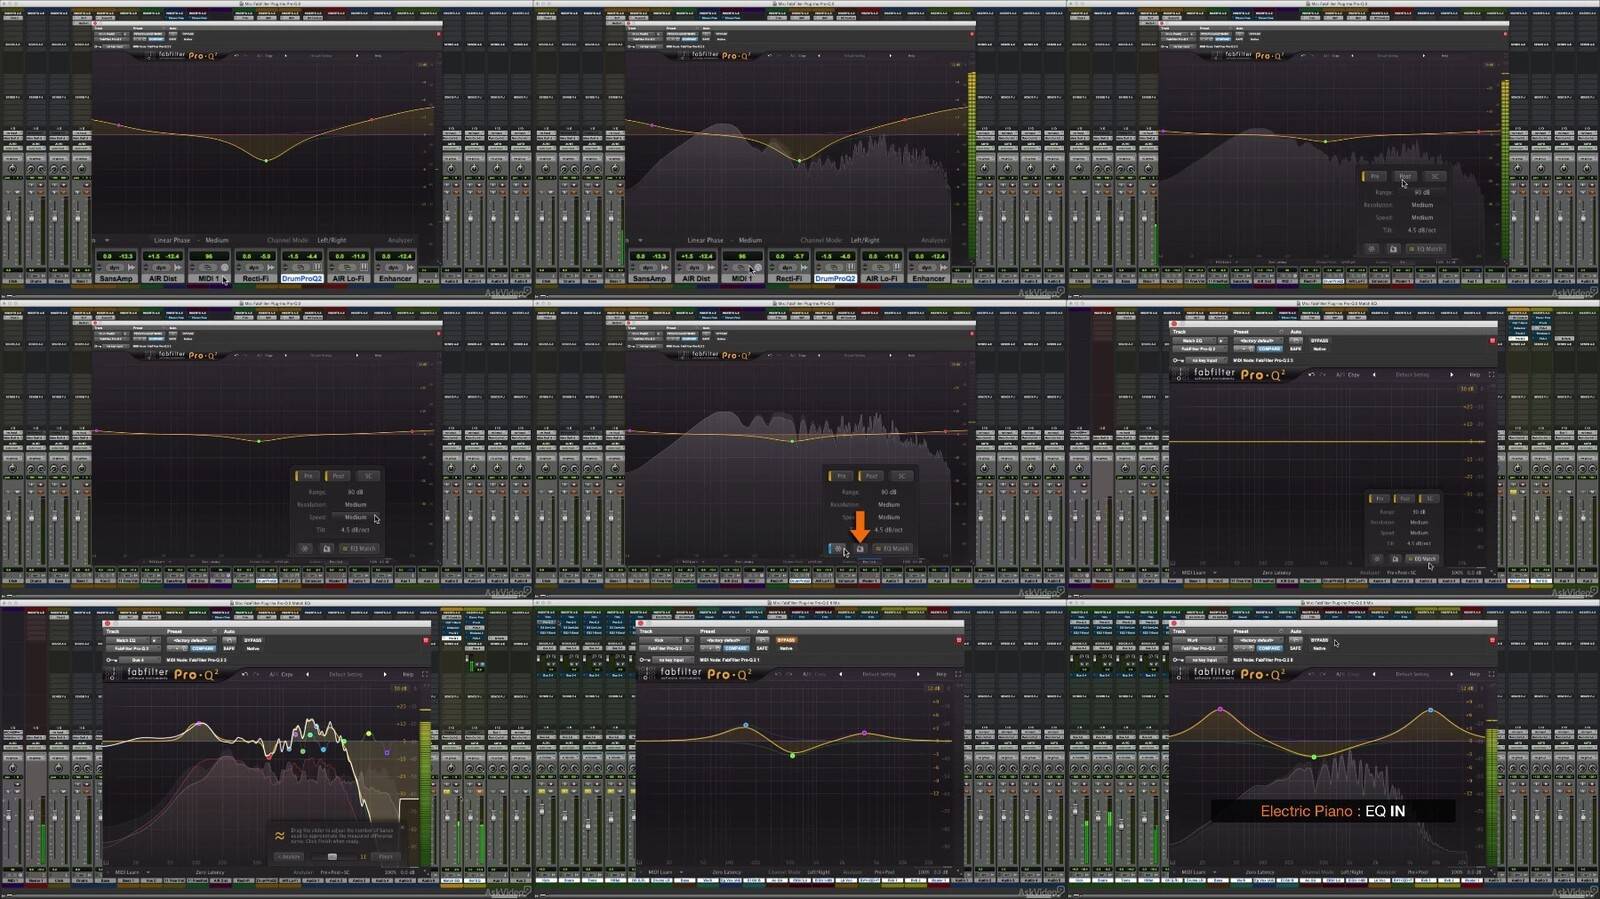Toggle Pre analyzer in the middle-right frame
This screenshot has width=1600, height=899.
click(1380, 498)
